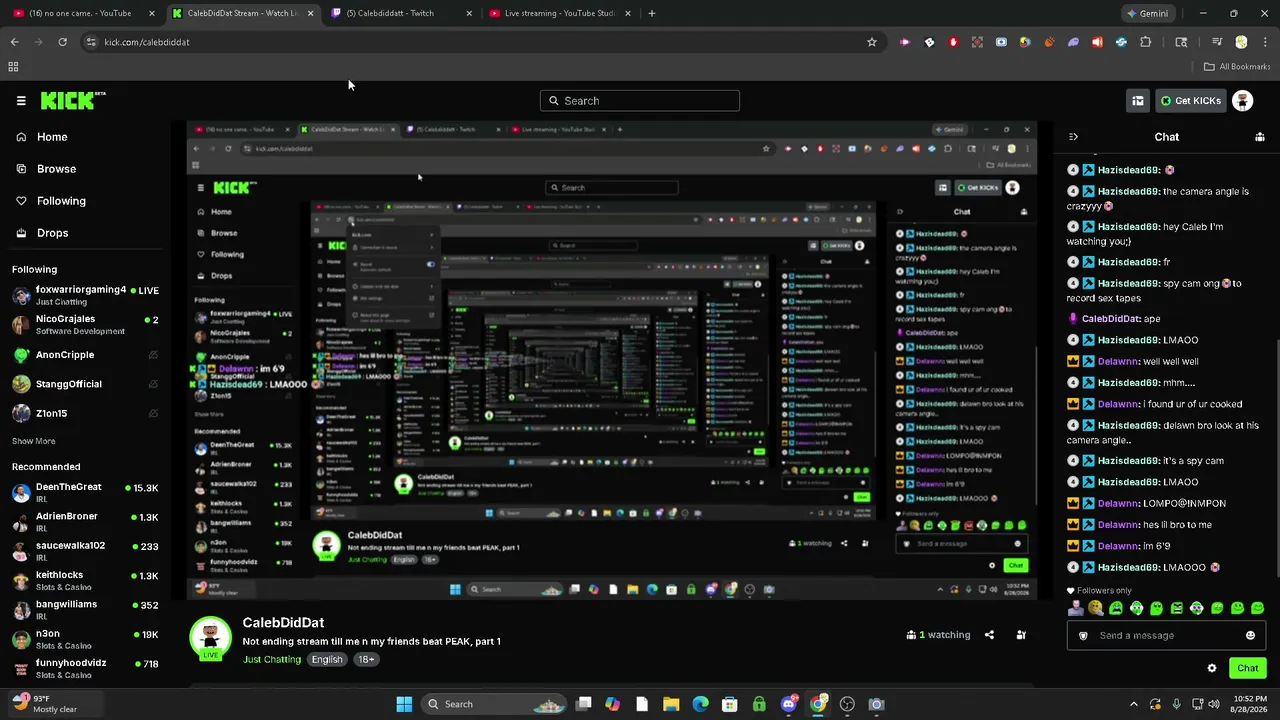This screenshot has width=1280, height=720.
Task: Open the dashboard icon beside Get KICKs
Action: click(x=1138, y=100)
